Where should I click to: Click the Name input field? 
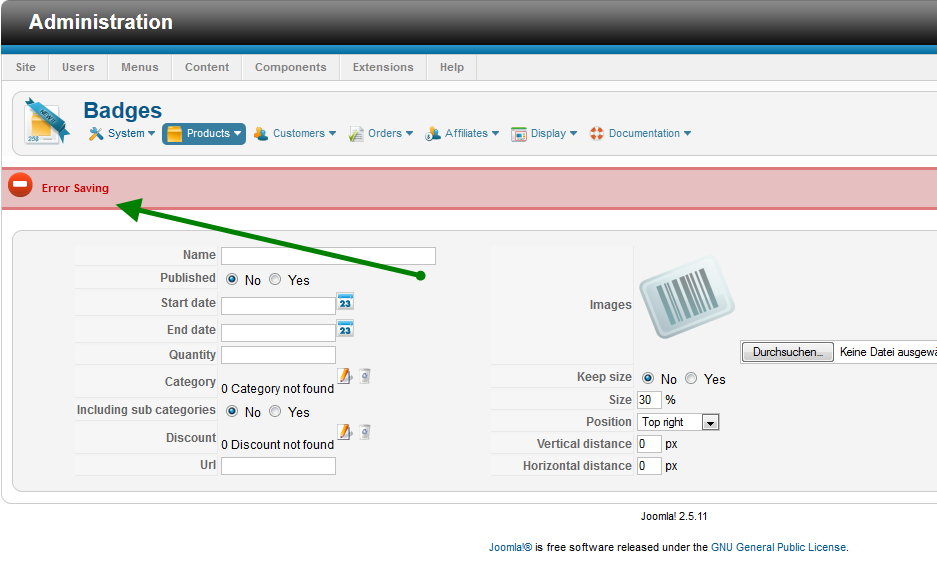(x=328, y=256)
